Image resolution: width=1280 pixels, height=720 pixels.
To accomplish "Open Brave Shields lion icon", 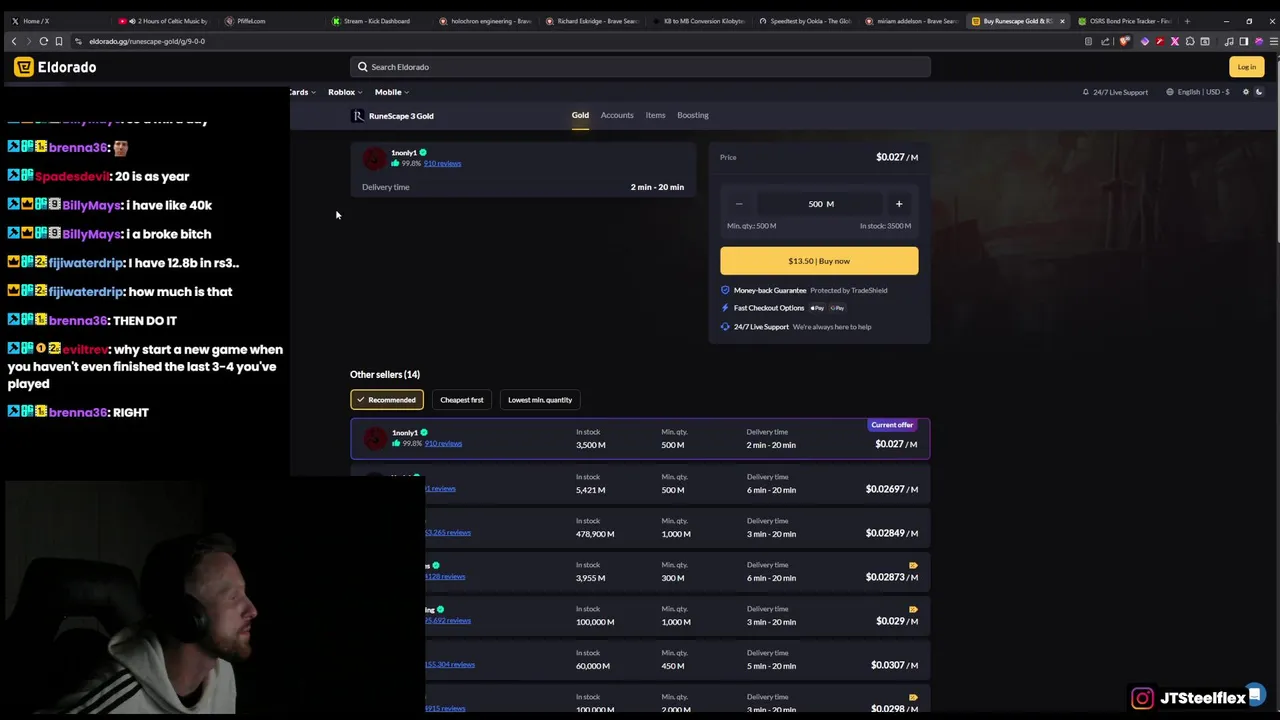I will click(x=1125, y=41).
